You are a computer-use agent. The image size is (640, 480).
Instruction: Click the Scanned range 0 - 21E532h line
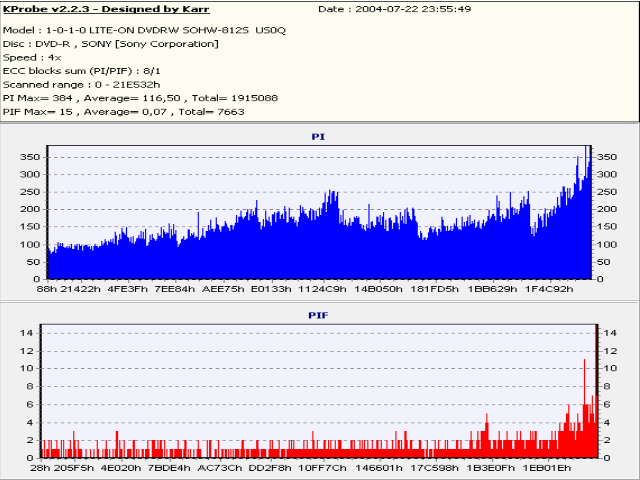click(x=82, y=85)
